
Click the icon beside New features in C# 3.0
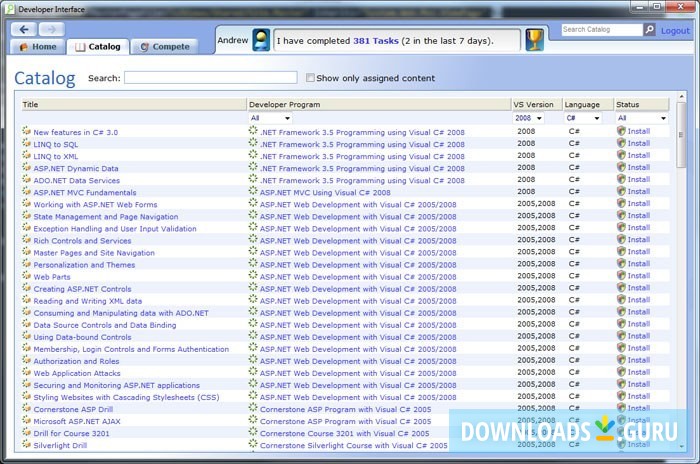pos(26,131)
